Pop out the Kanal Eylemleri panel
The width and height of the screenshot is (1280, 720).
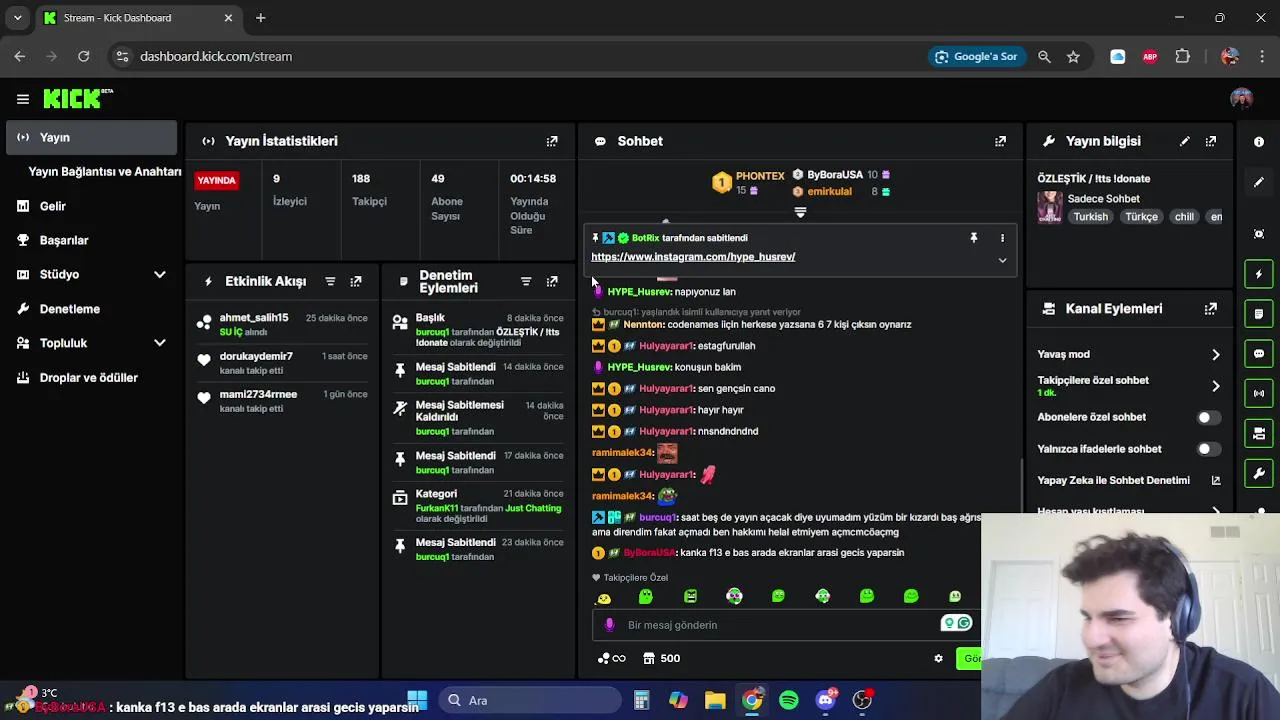point(1211,309)
